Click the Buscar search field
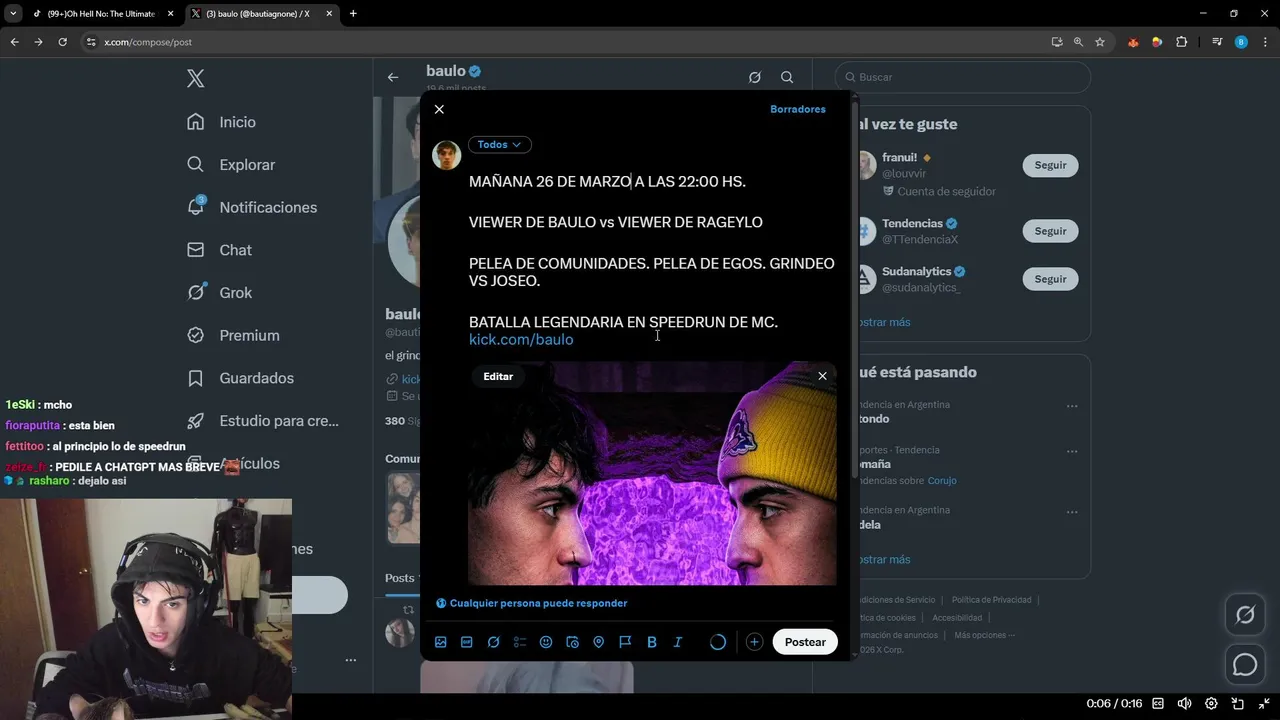Screen dimensions: 1280x720 click(x=962, y=77)
